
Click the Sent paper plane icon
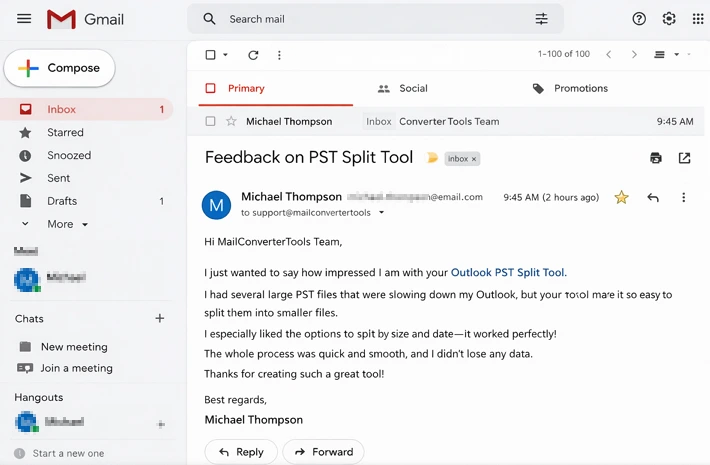click(x=26, y=178)
